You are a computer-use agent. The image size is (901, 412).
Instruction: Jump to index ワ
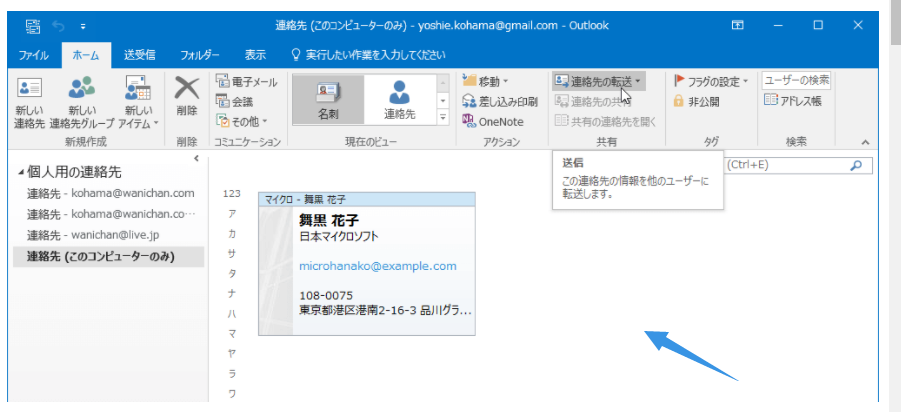coord(232,394)
